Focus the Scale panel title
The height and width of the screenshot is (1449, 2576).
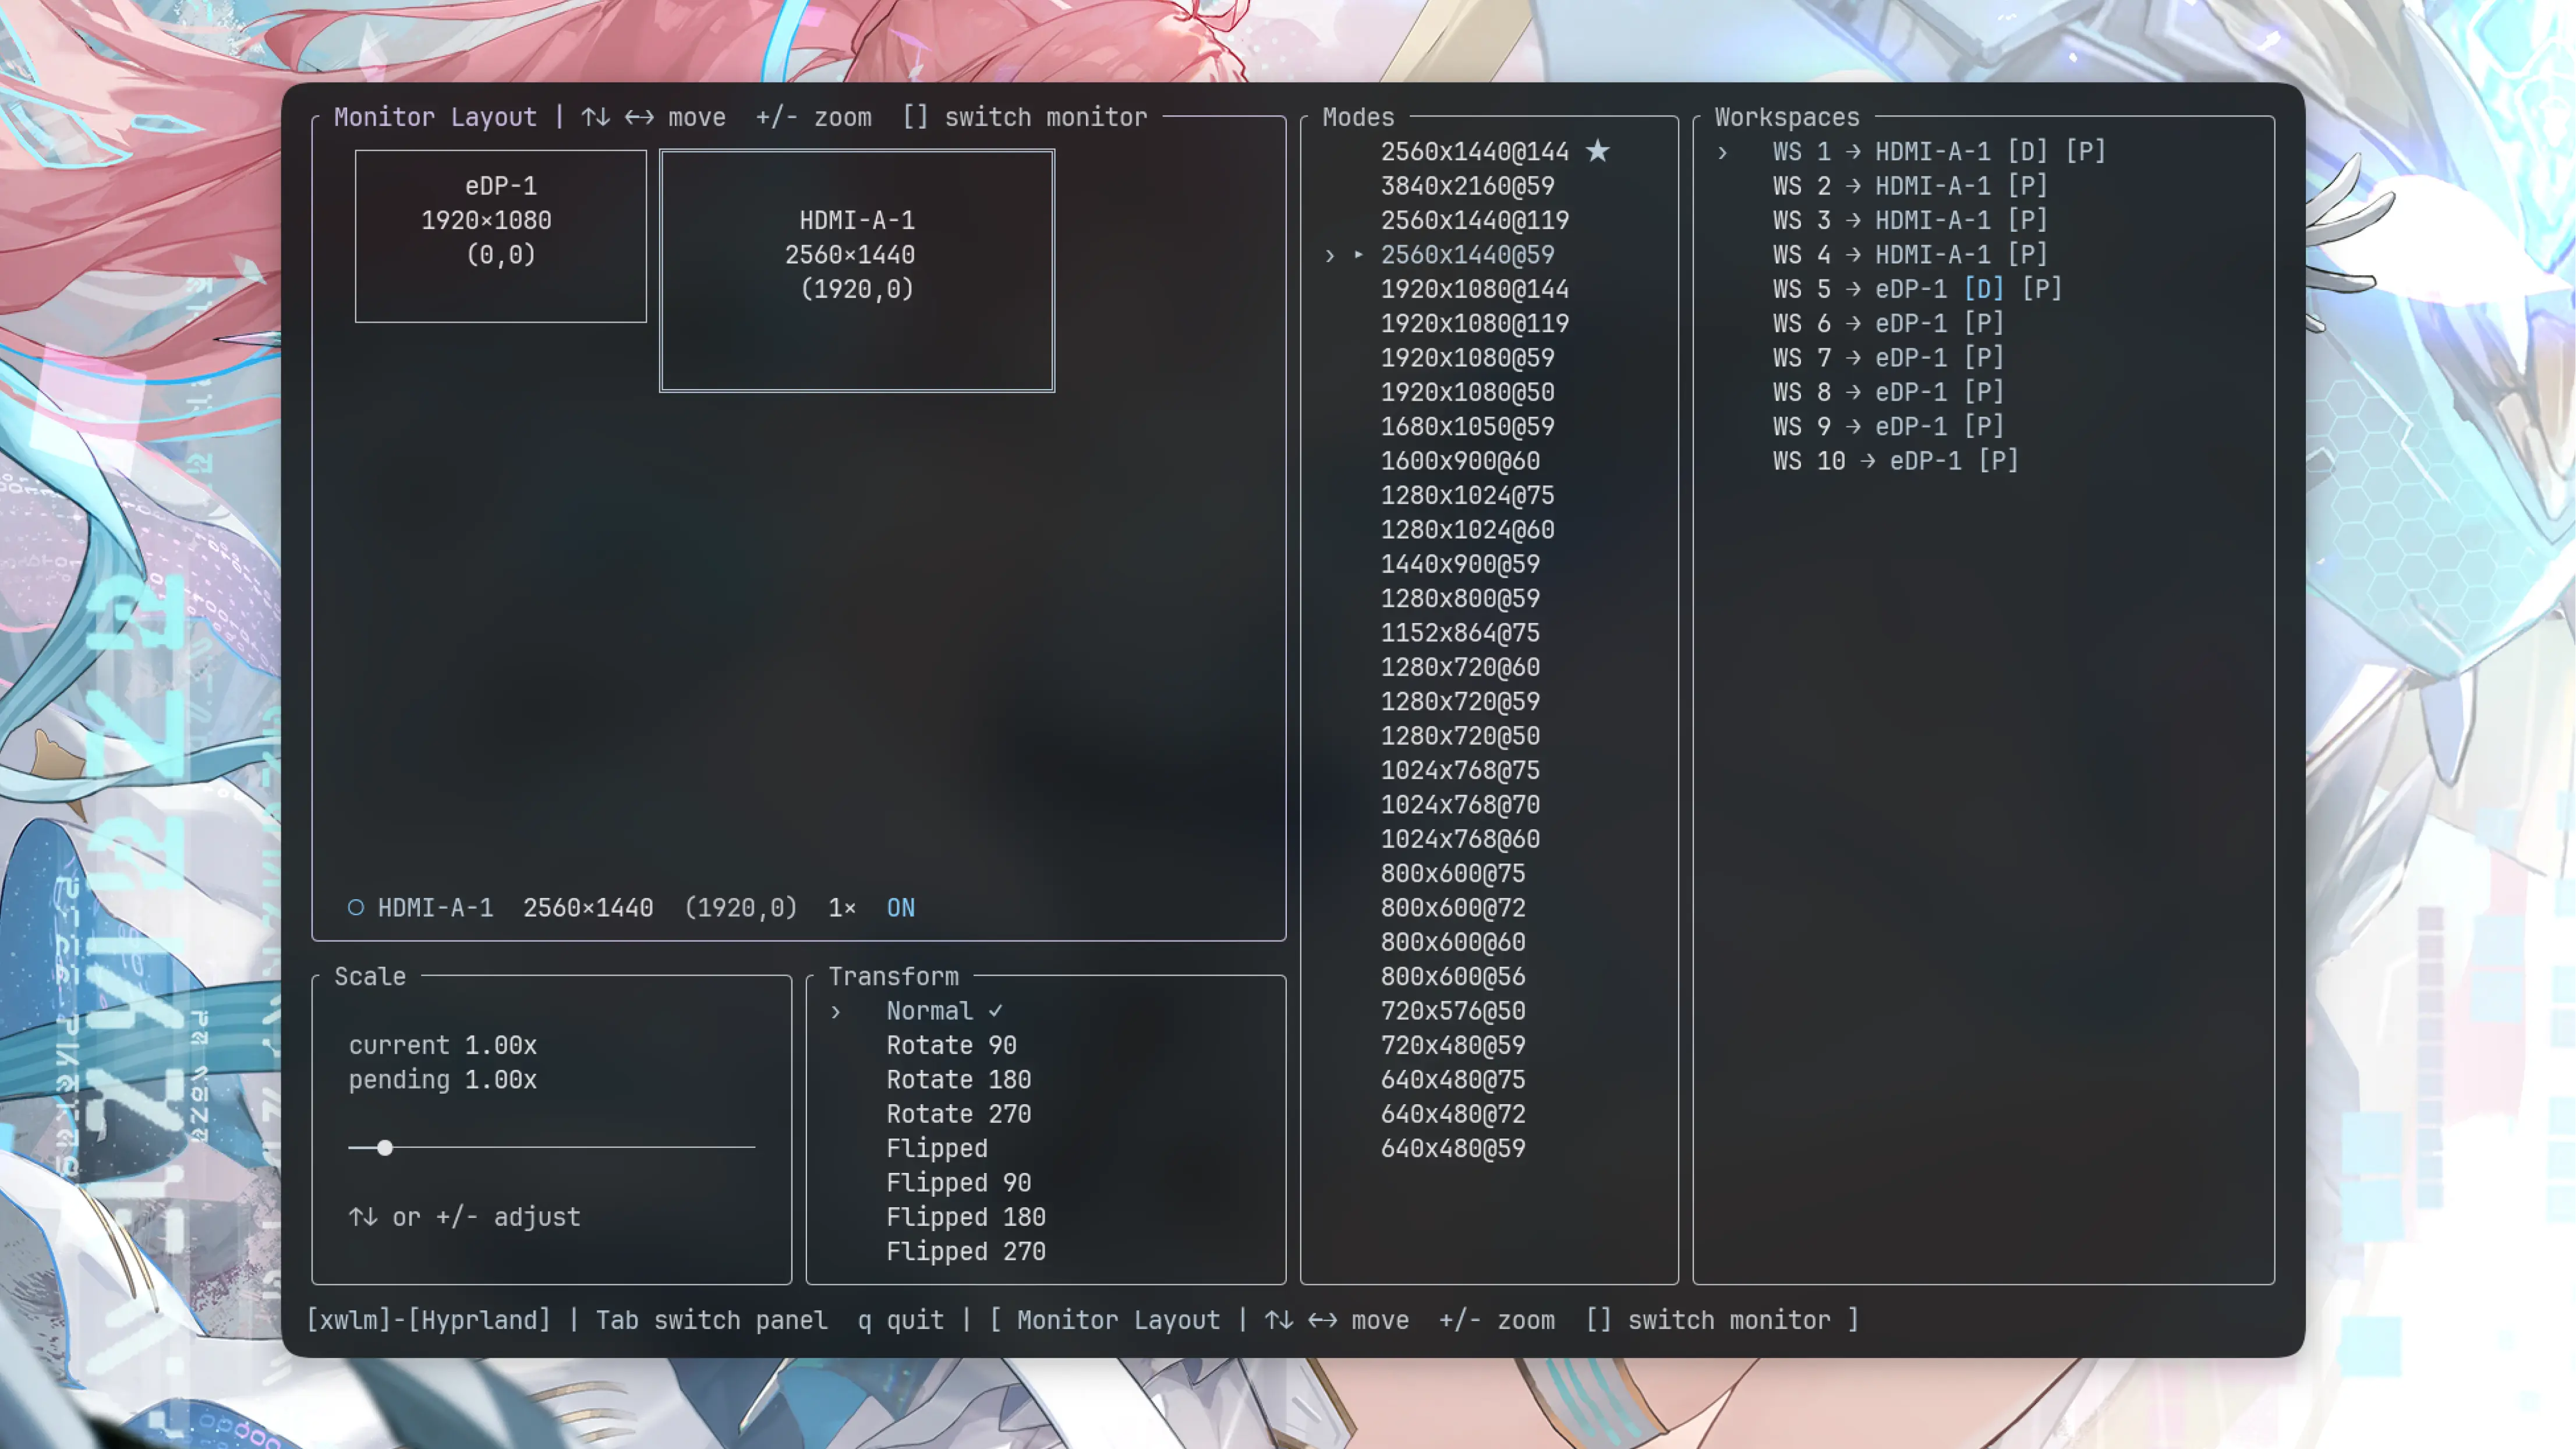370,976
